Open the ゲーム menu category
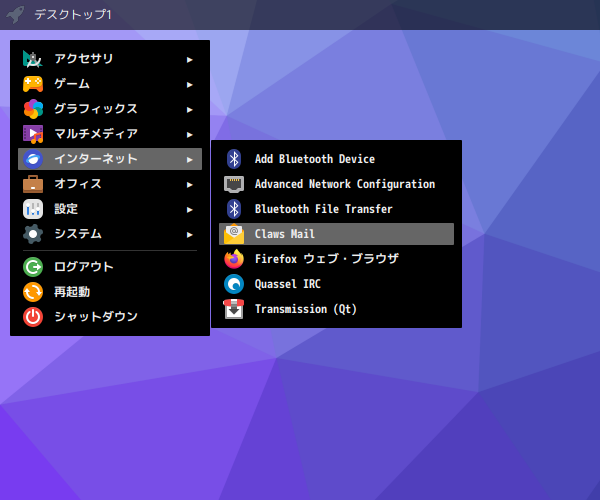The height and width of the screenshot is (500, 600). (110, 84)
